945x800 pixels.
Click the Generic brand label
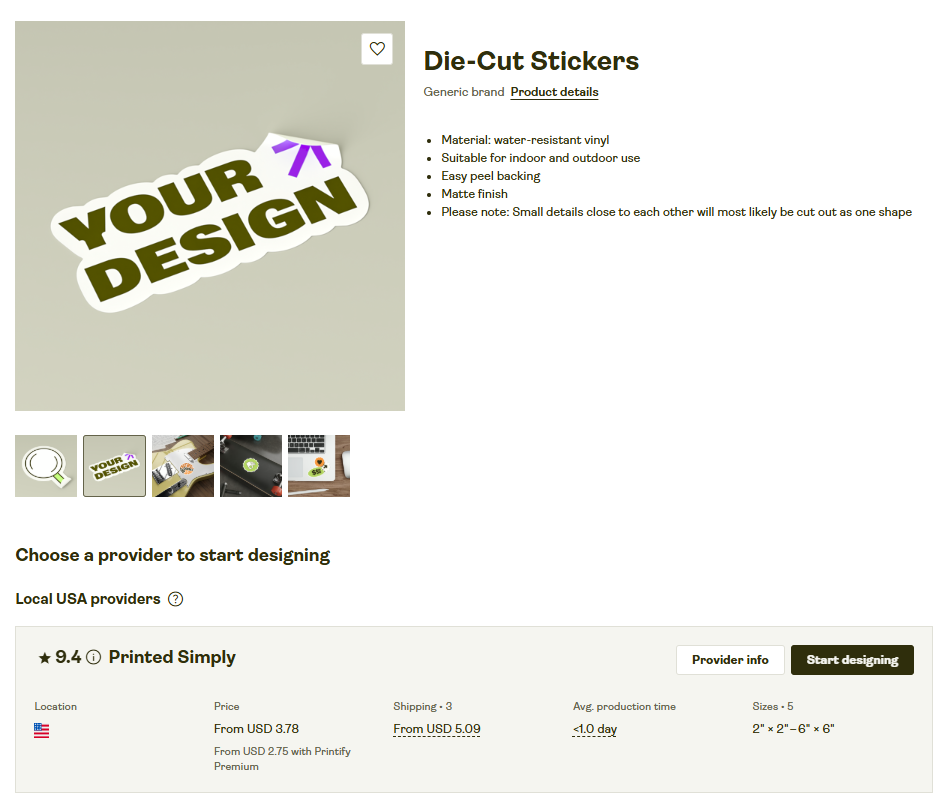tap(463, 92)
